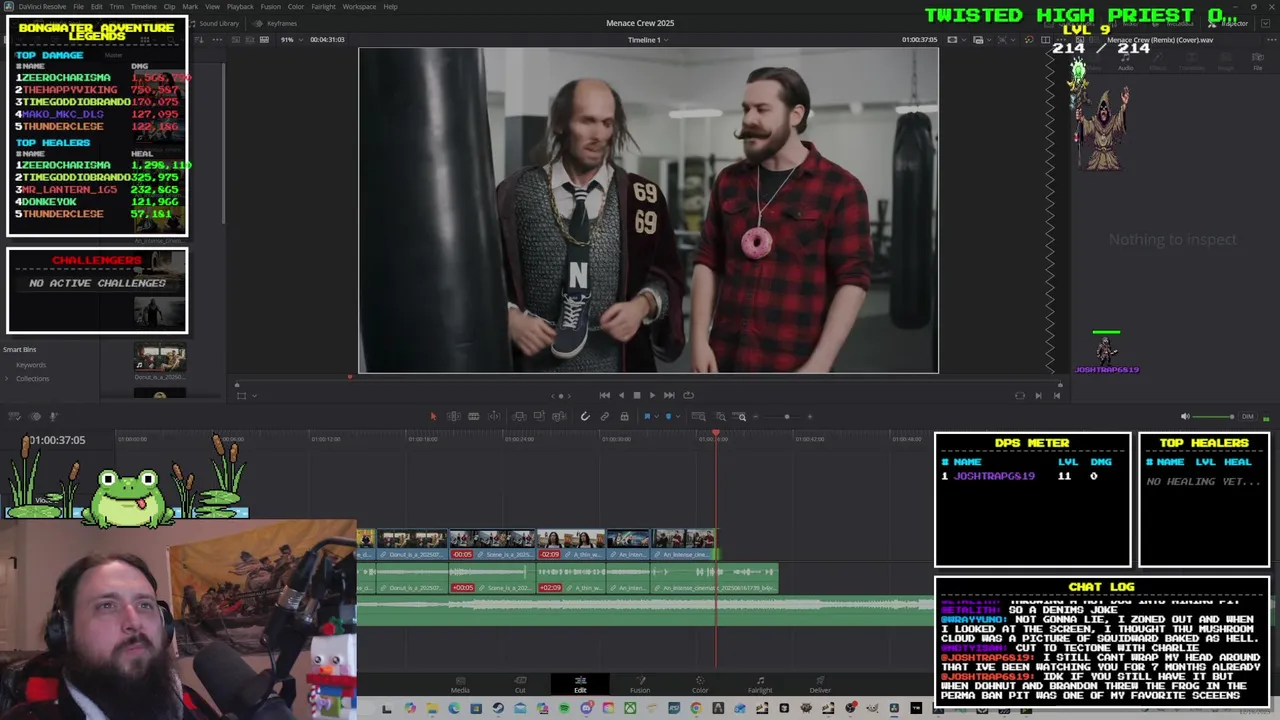Play in reverse
Screen dimensions: 1280x720
[621, 395]
